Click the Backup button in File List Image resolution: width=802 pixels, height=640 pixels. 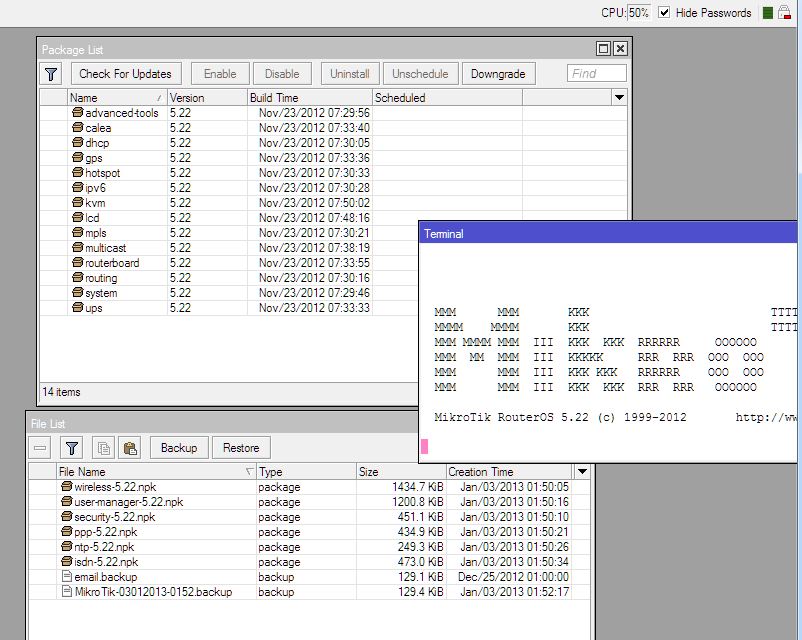point(179,448)
